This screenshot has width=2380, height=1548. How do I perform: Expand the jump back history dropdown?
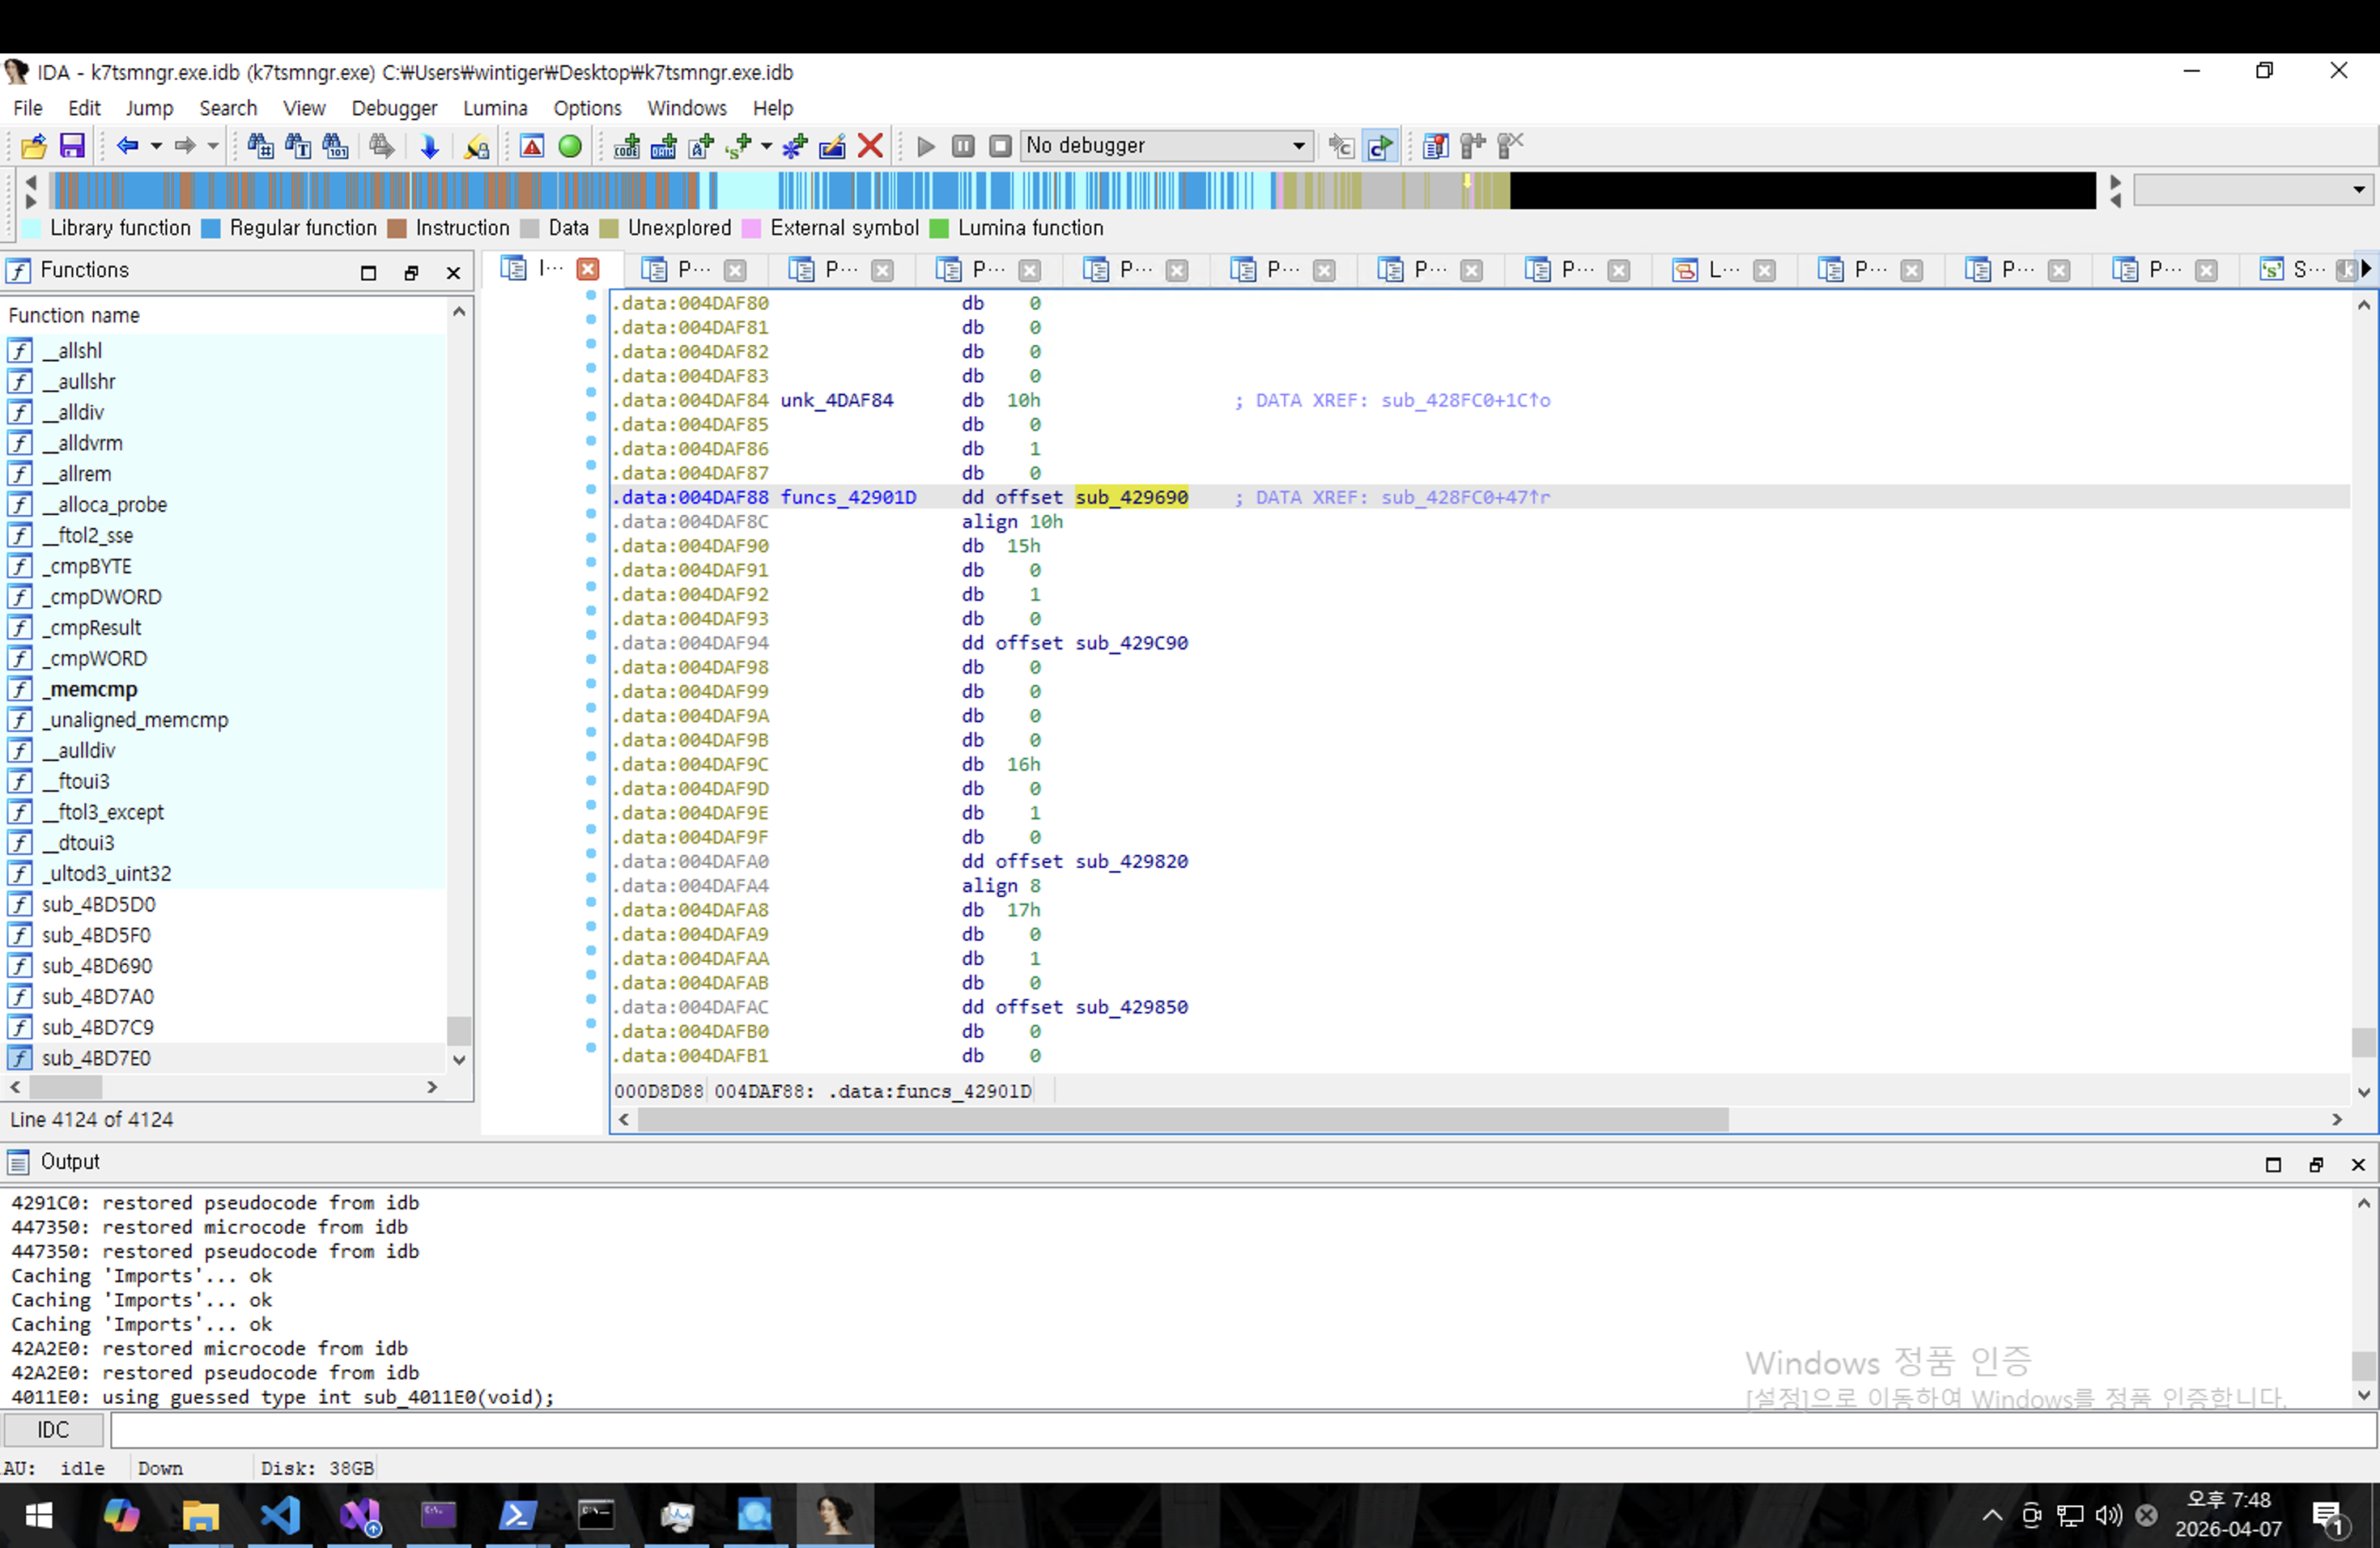[156, 146]
